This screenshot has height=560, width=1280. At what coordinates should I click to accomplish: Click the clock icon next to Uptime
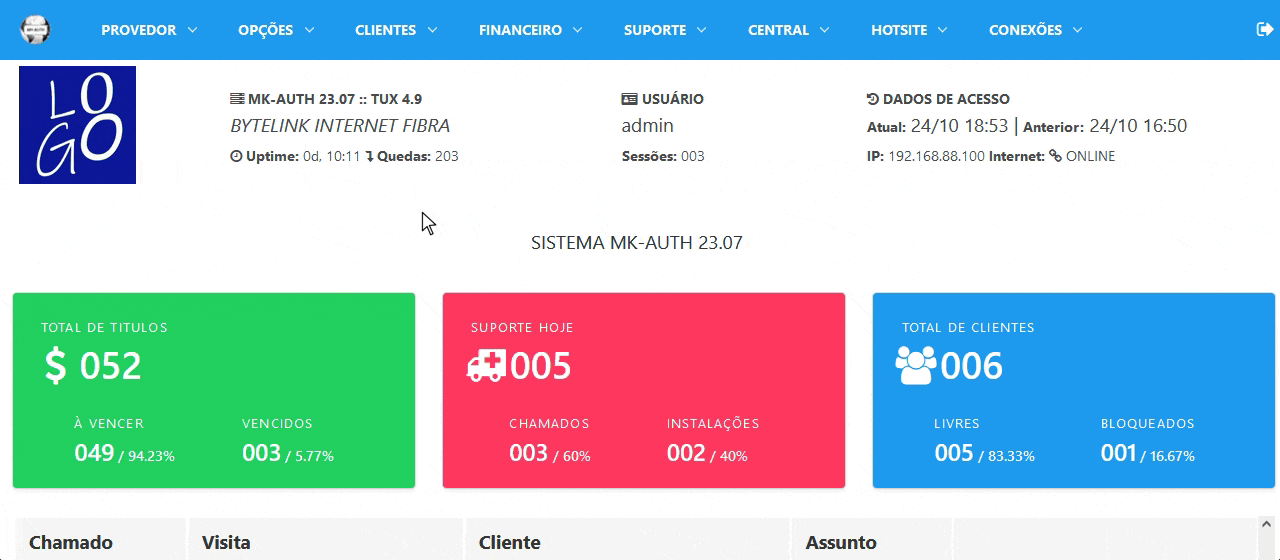coord(236,156)
